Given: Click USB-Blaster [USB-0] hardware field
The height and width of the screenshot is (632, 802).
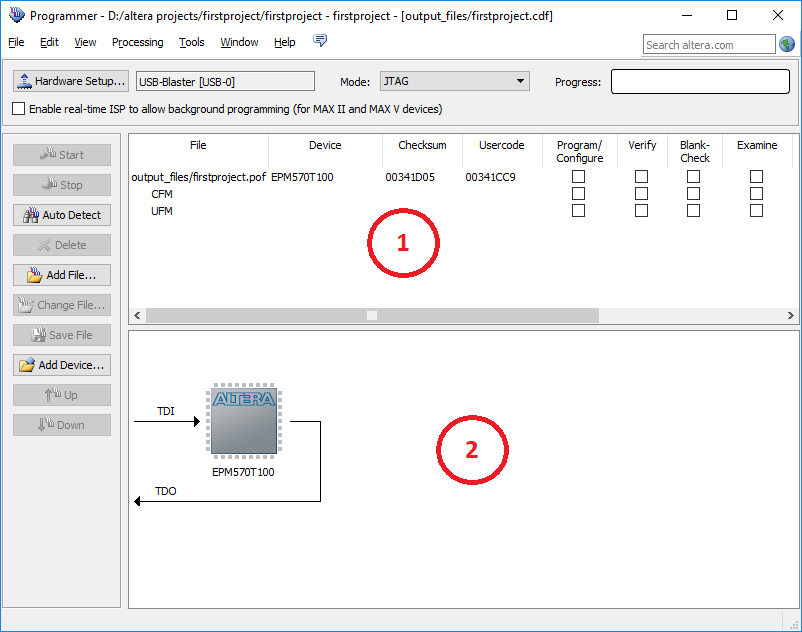Looking at the screenshot, I should [x=225, y=82].
